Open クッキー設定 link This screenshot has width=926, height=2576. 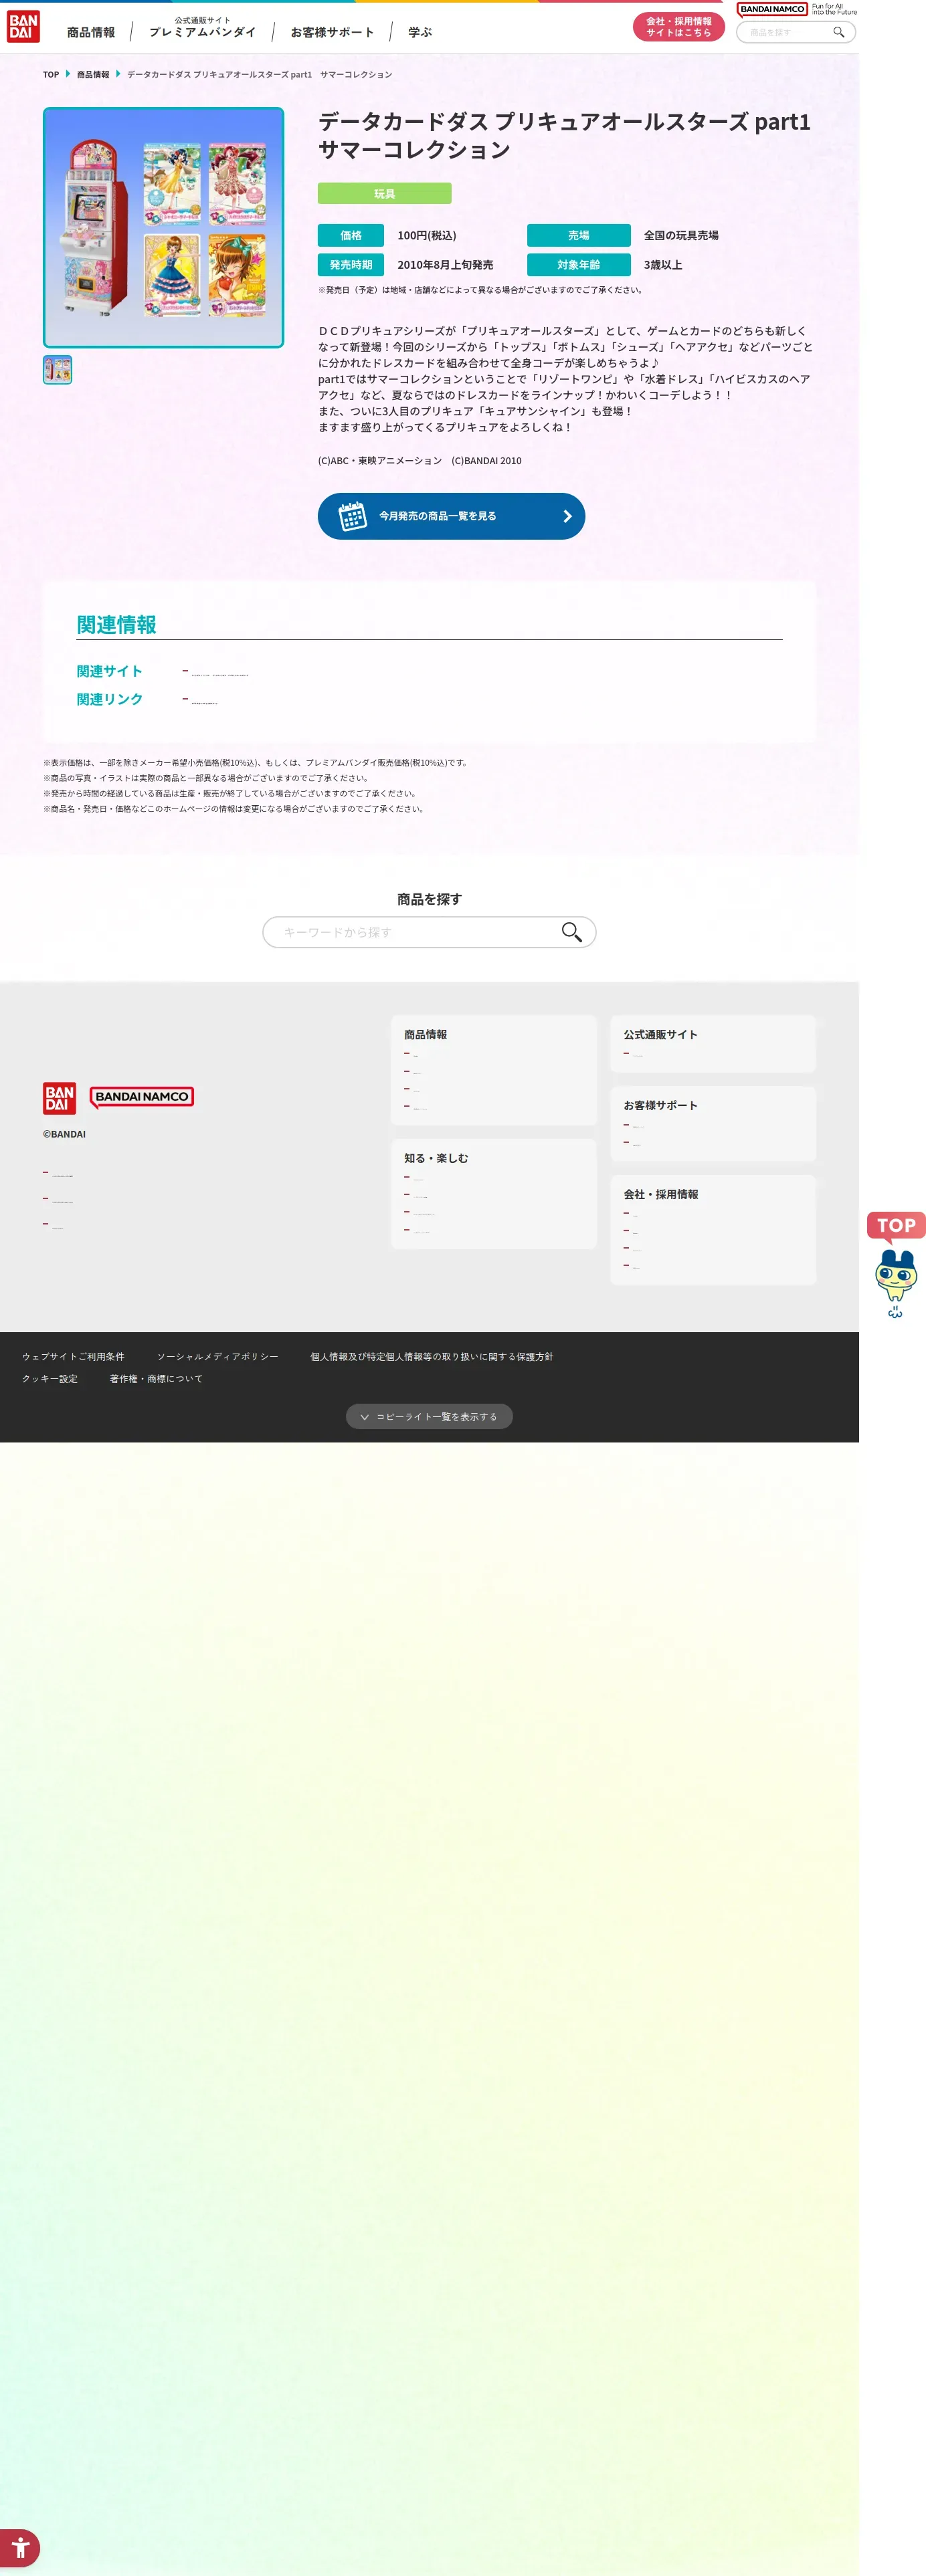coord(50,1379)
